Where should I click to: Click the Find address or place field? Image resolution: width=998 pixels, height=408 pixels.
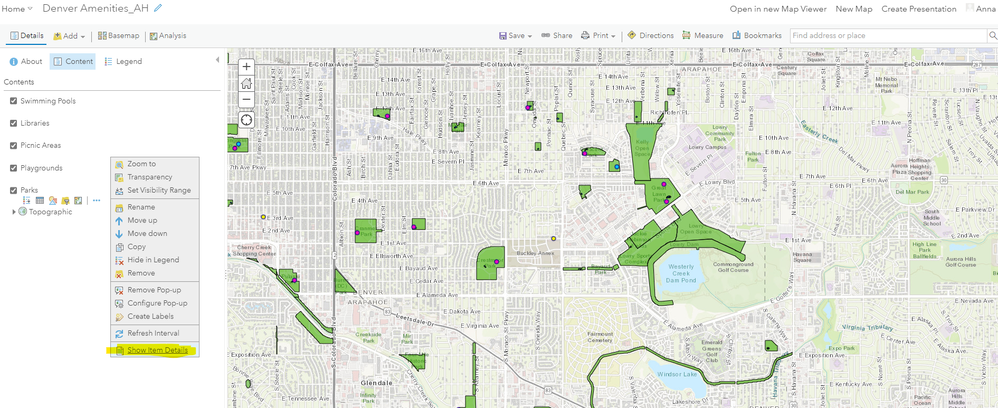888,36
